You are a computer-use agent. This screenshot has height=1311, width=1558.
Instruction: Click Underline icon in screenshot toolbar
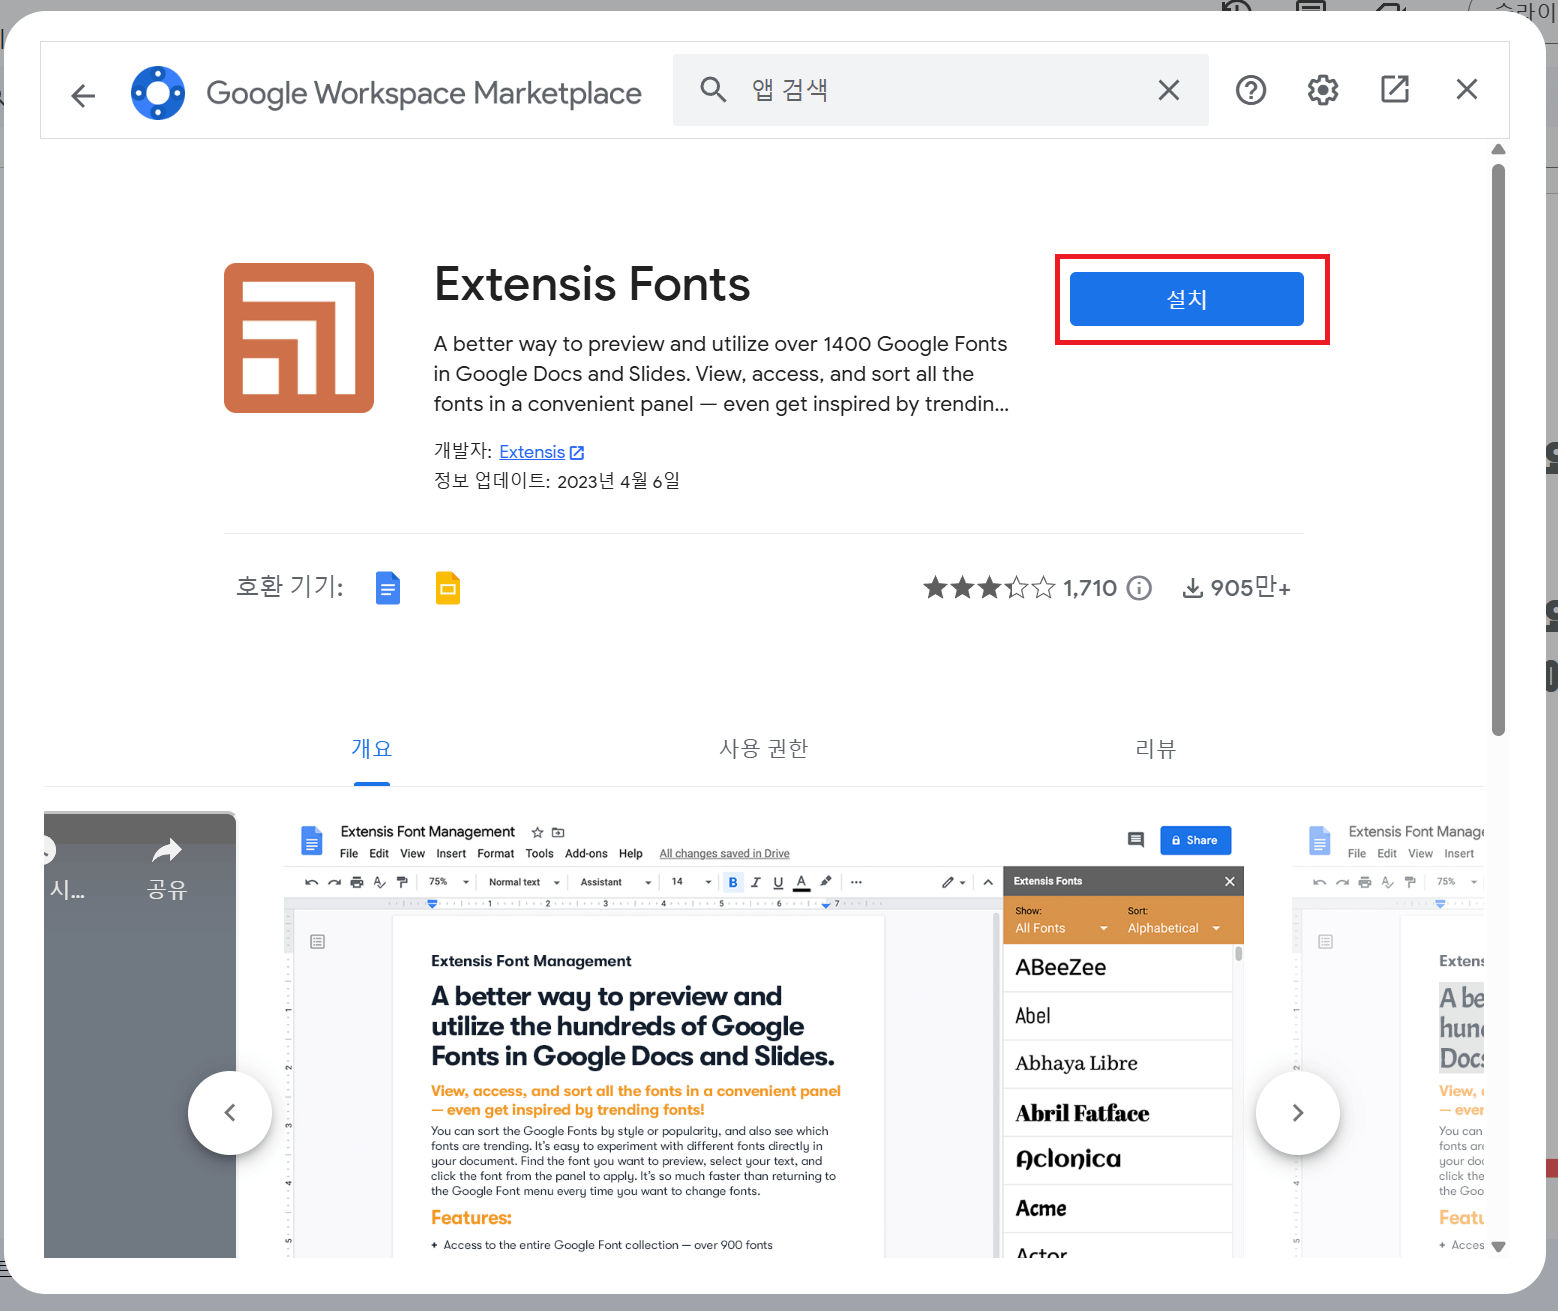click(778, 882)
